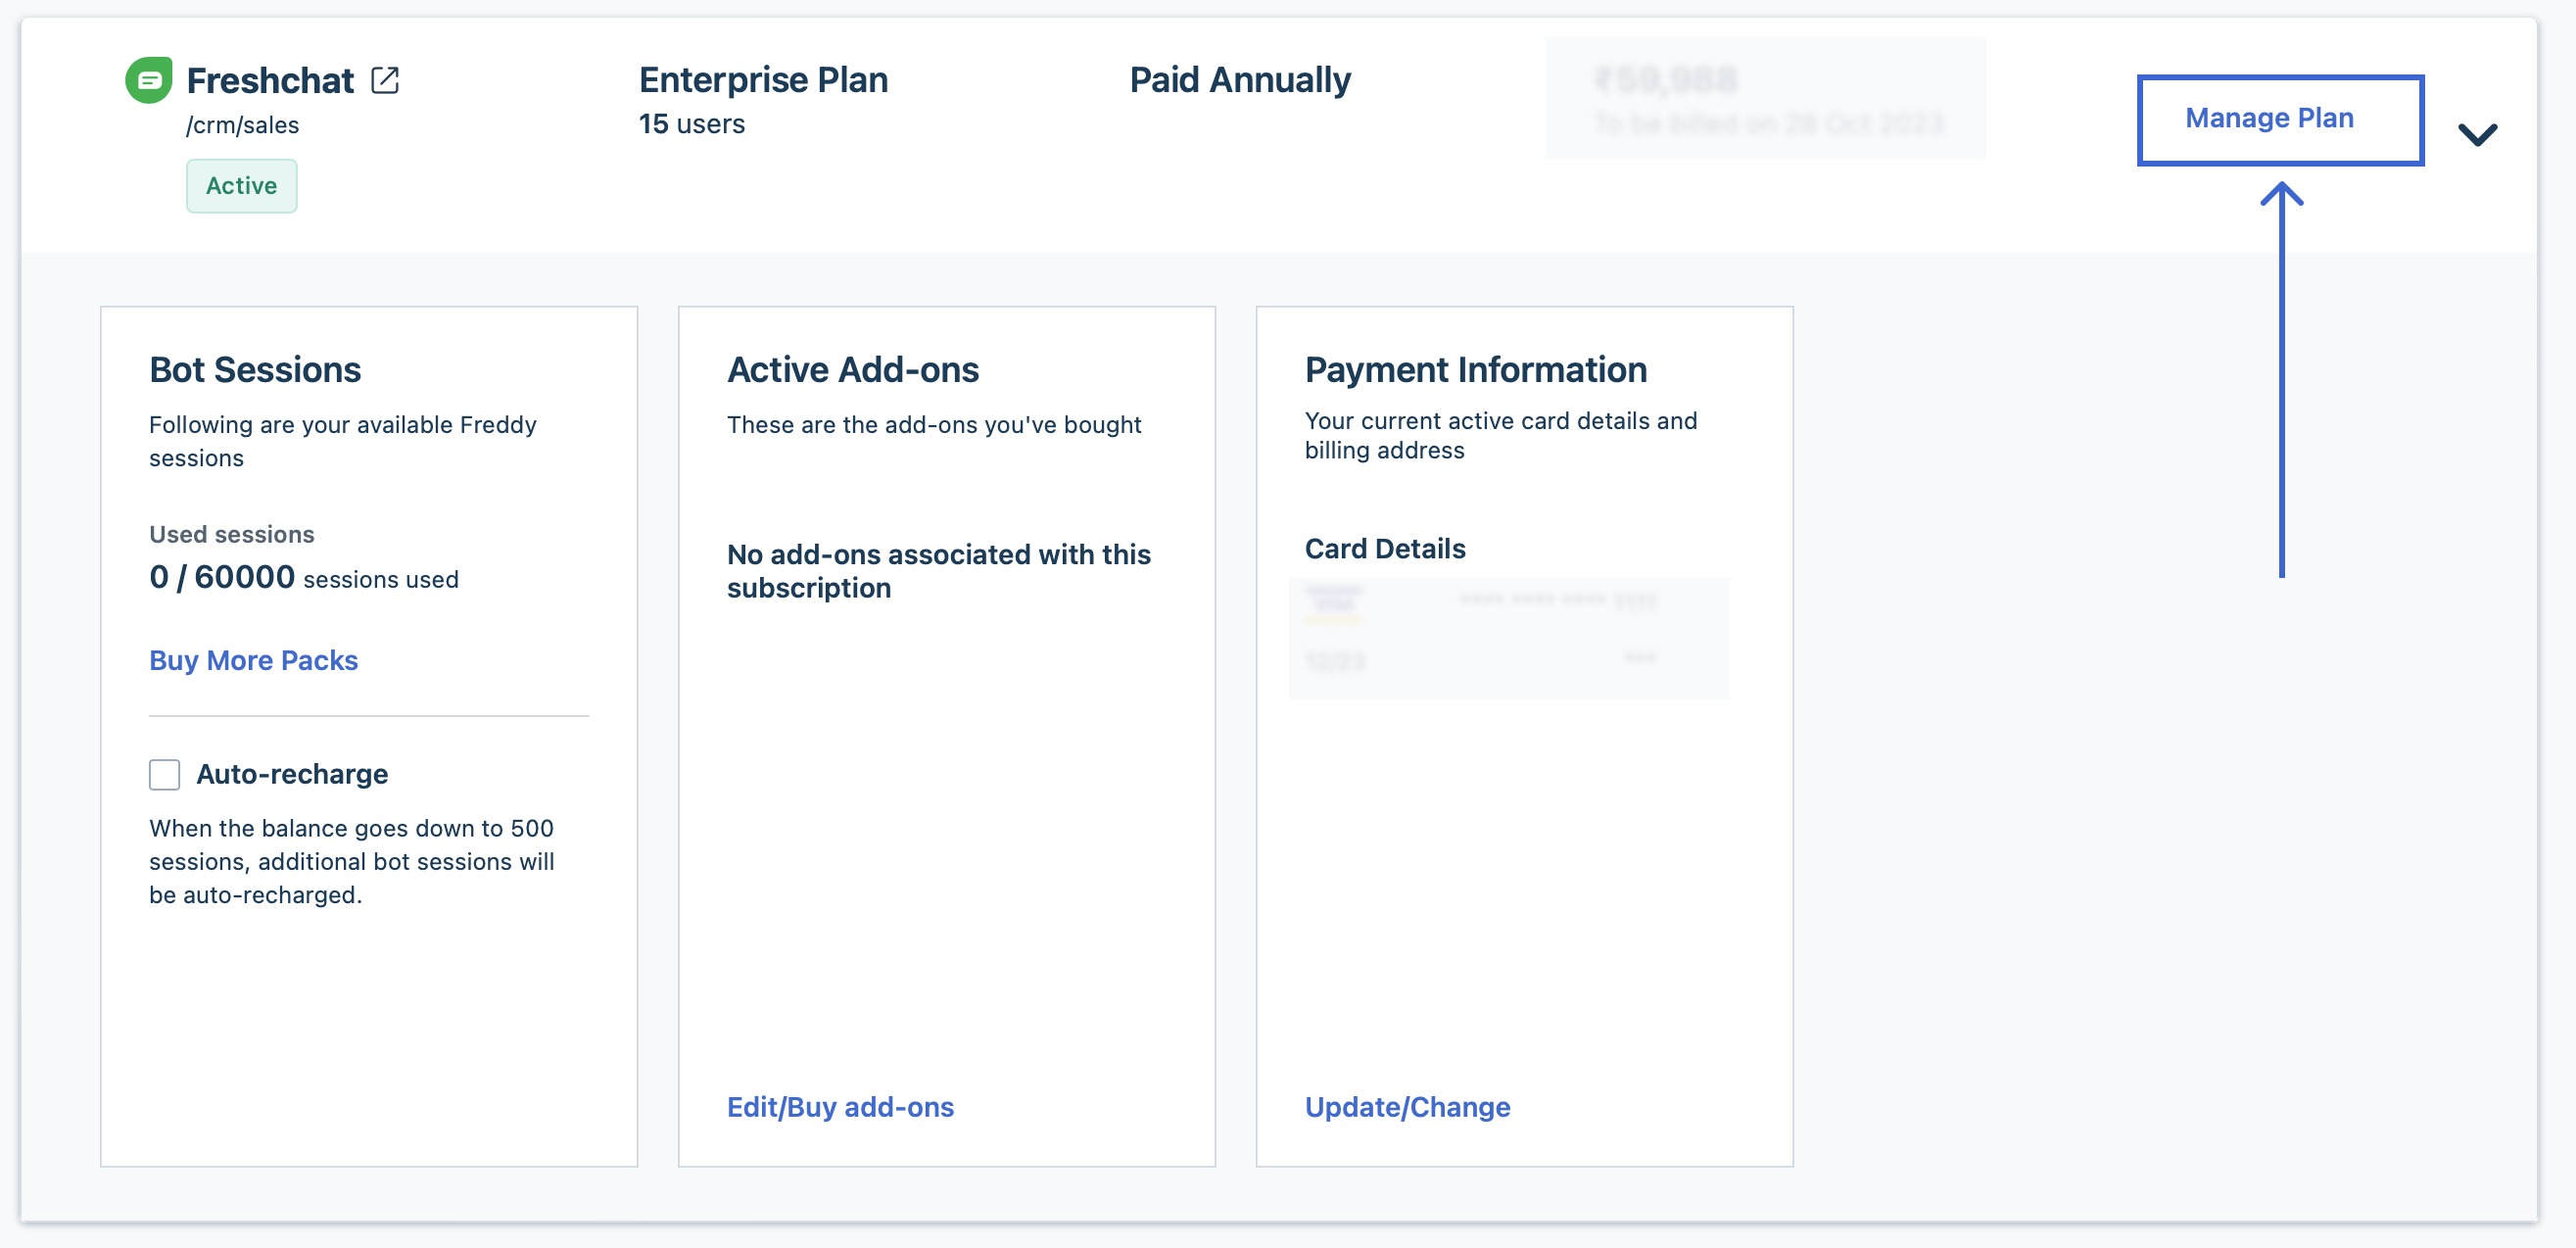Click the Freshchat product name
The height and width of the screenshot is (1248, 2576).
point(270,80)
